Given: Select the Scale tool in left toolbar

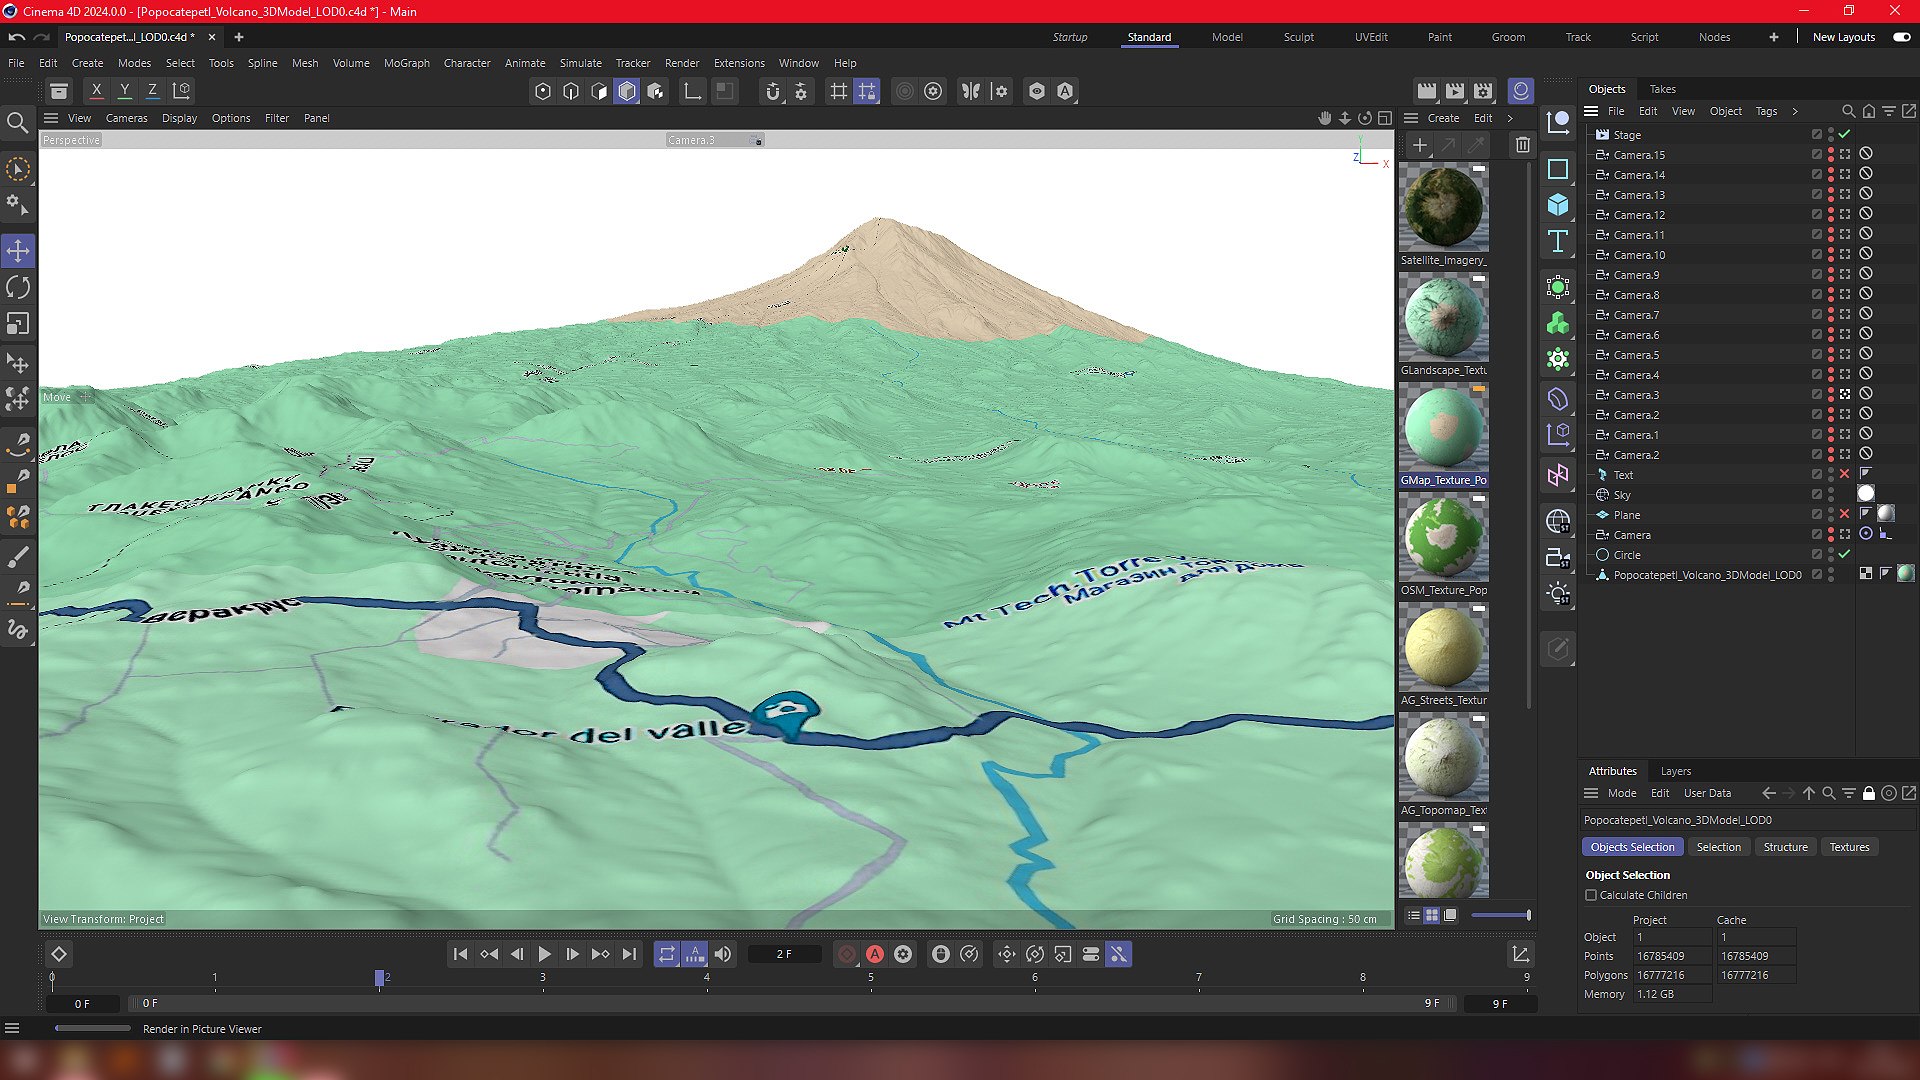Looking at the screenshot, I should pos(18,324).
